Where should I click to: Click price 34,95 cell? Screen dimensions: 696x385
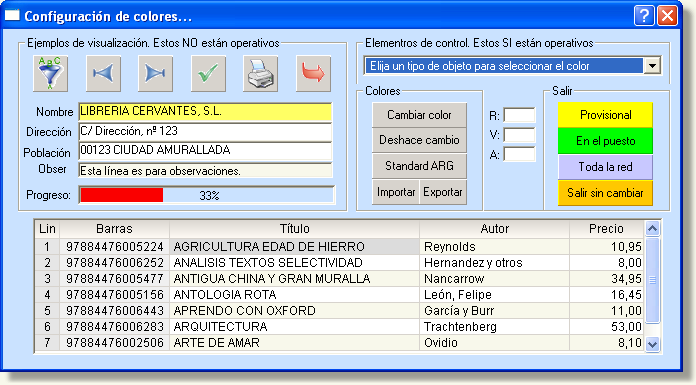point(606,278)
